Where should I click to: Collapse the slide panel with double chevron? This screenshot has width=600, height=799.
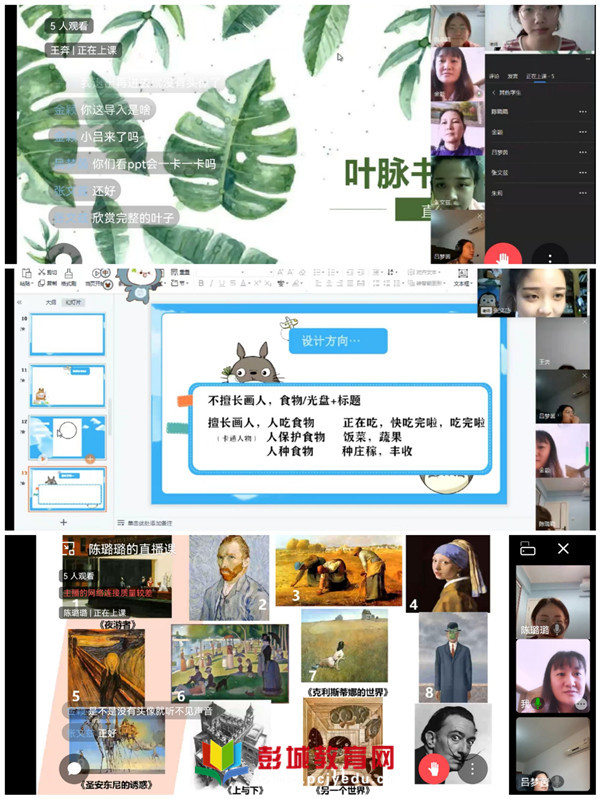coord(20,302)
